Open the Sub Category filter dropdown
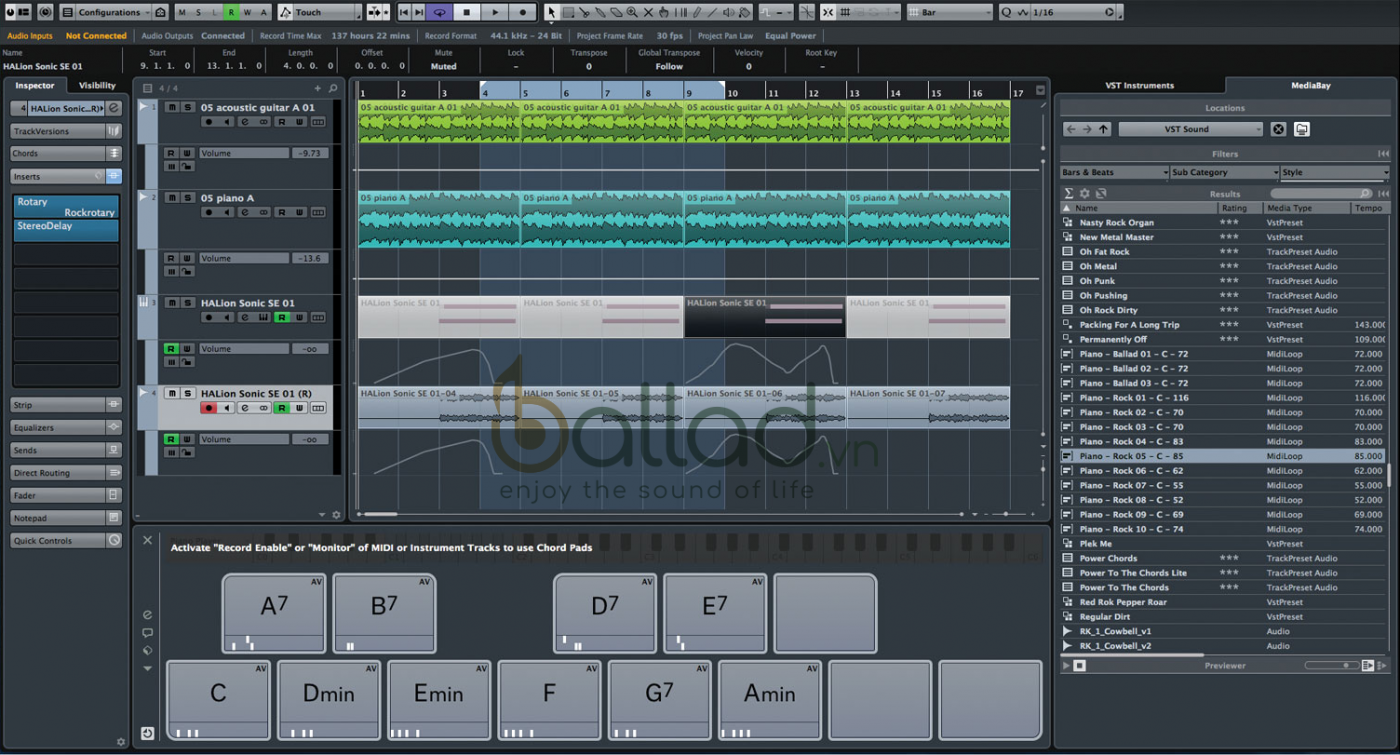 pos(1224,173)
